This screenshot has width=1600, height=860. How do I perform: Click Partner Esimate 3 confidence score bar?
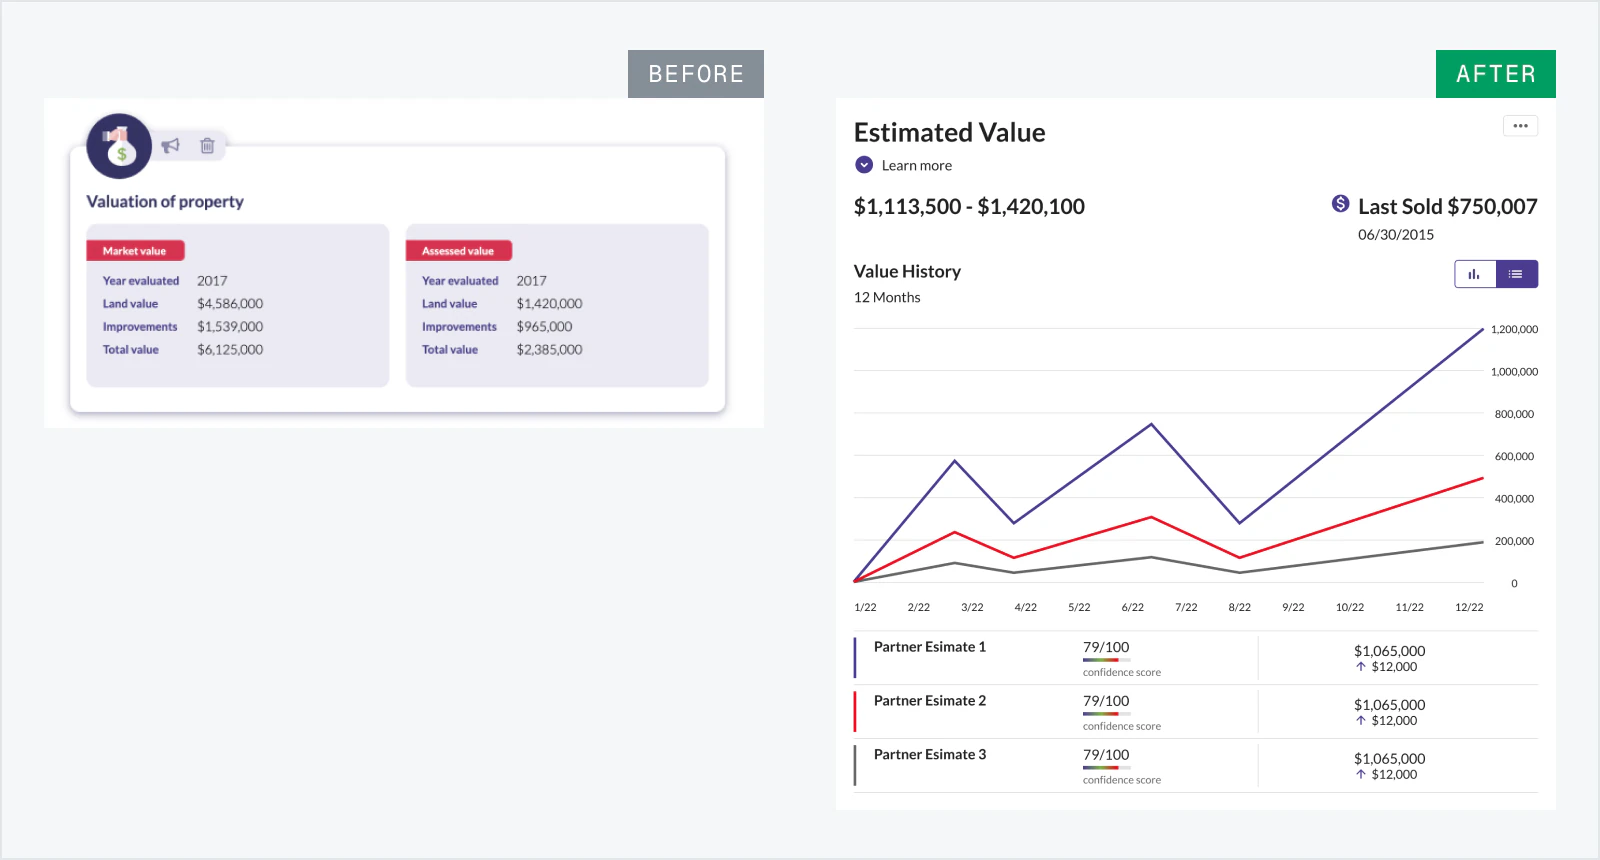point(1107,768)
